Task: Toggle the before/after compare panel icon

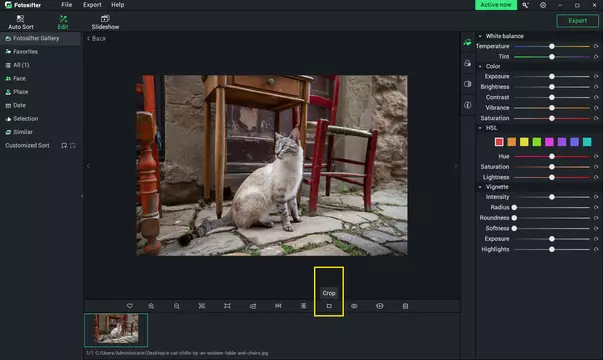Action: [468, 84]
